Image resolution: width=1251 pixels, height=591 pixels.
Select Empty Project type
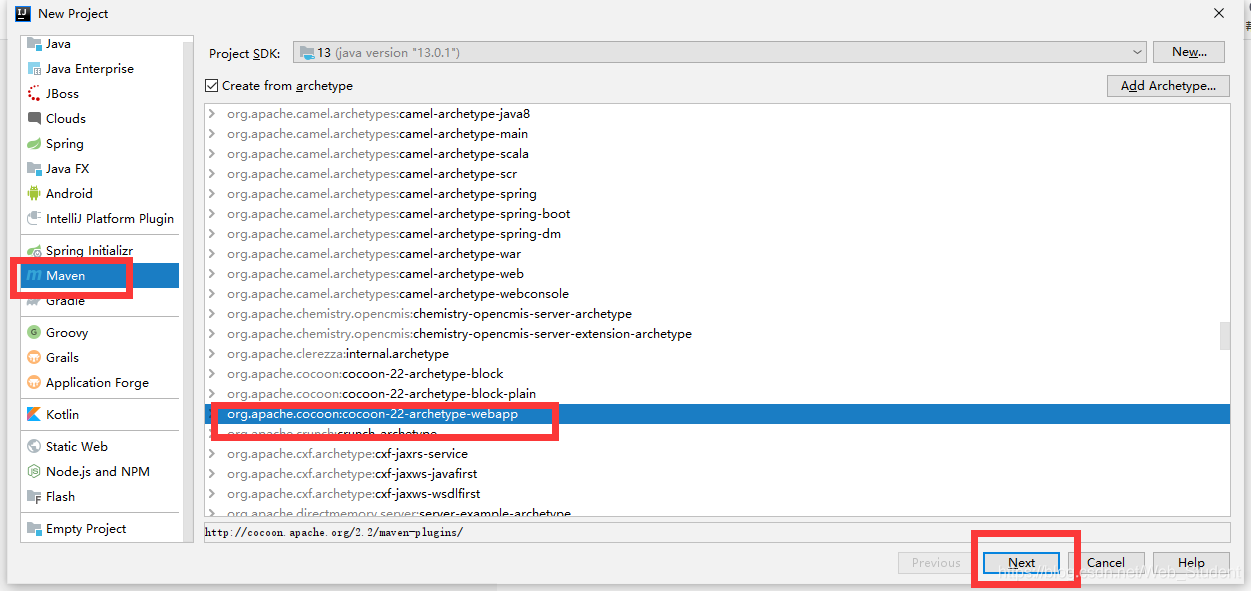click(x=100, y=529)
